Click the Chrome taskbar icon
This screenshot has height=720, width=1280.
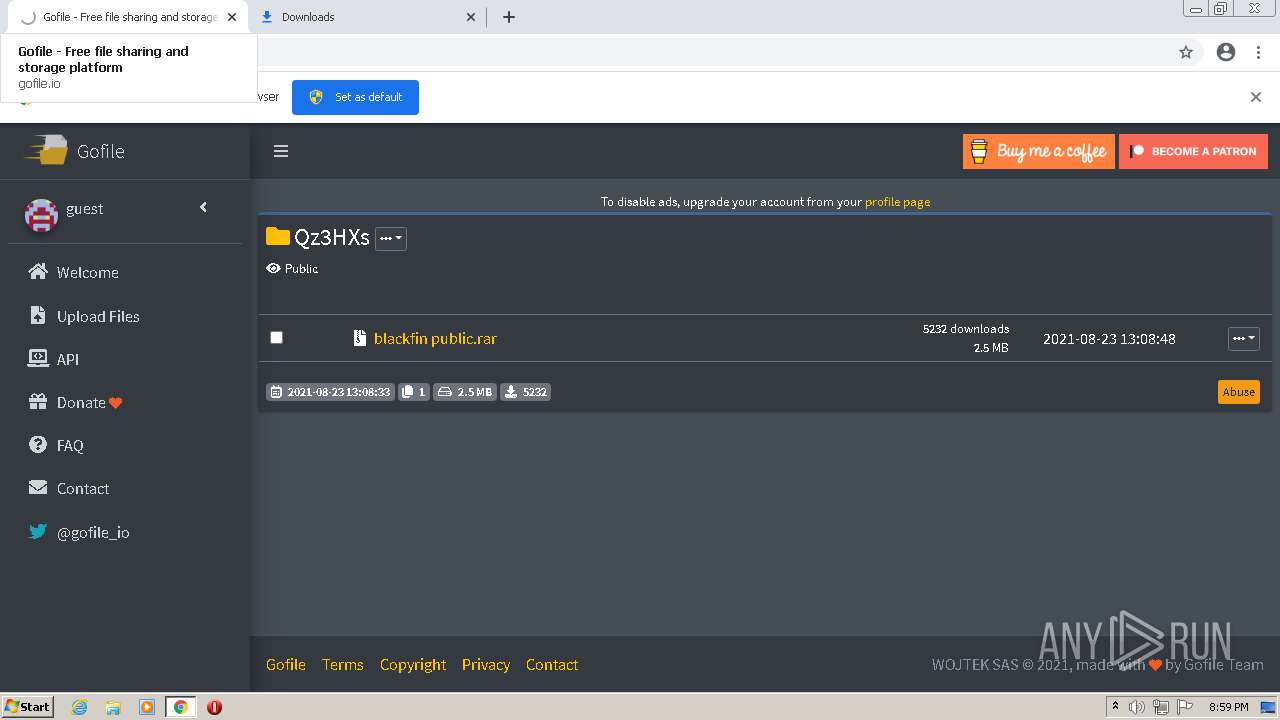(x=181, y=707)
